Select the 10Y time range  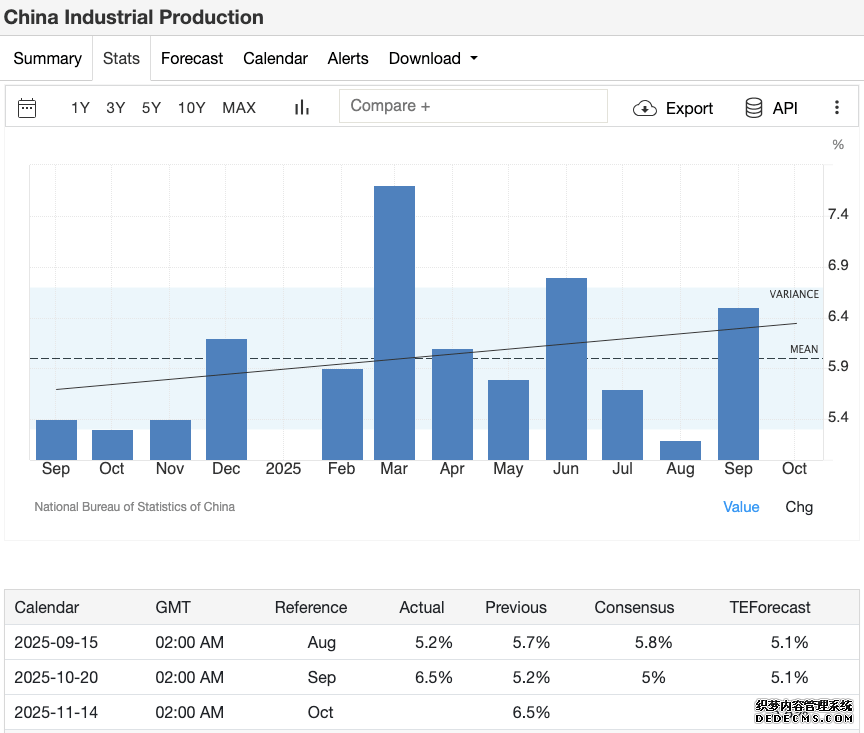[191, 107]
